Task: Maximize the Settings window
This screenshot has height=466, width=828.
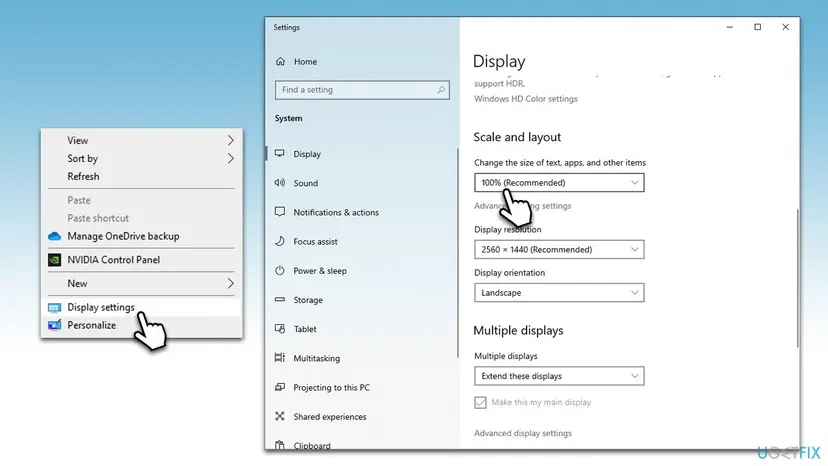Action: pos(758,27)
